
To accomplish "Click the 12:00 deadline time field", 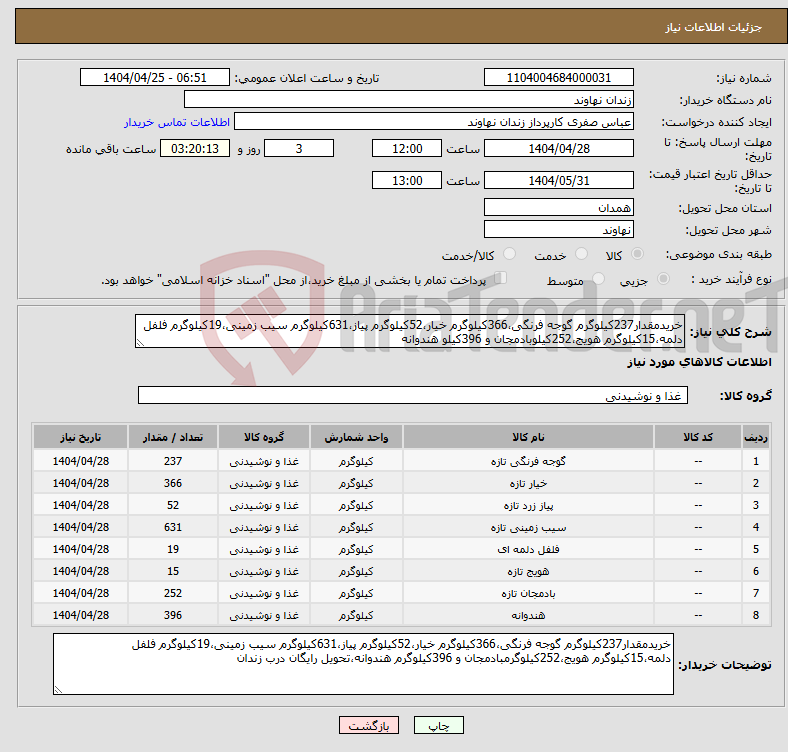I will [407, 148].
